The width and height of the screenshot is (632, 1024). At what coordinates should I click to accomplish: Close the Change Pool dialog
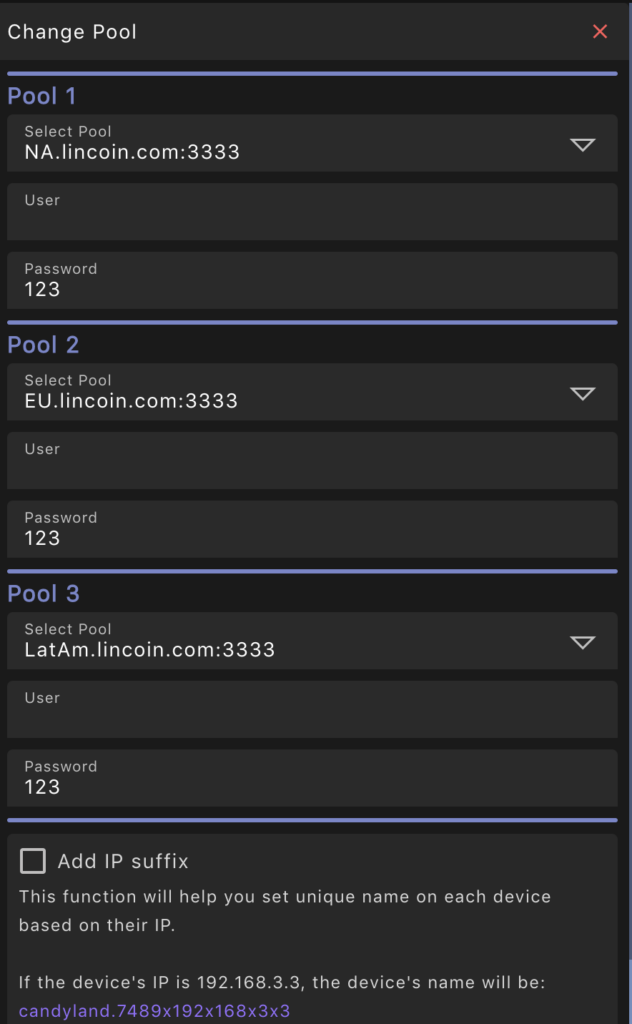(x=599, y=31)
